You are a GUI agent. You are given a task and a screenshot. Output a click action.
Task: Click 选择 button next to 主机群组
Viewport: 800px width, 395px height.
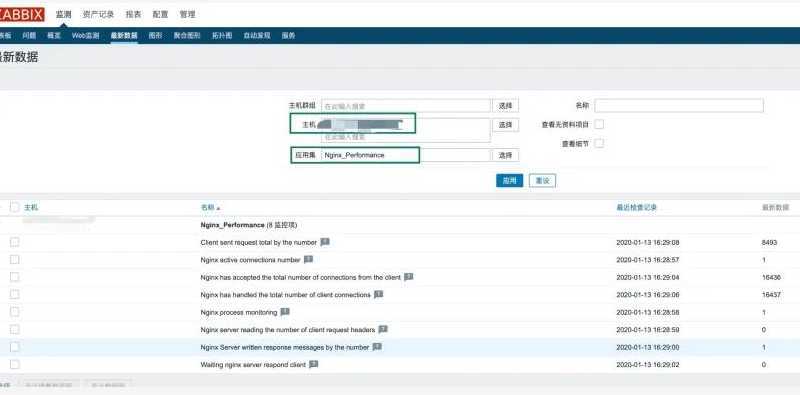pos(505,106)
